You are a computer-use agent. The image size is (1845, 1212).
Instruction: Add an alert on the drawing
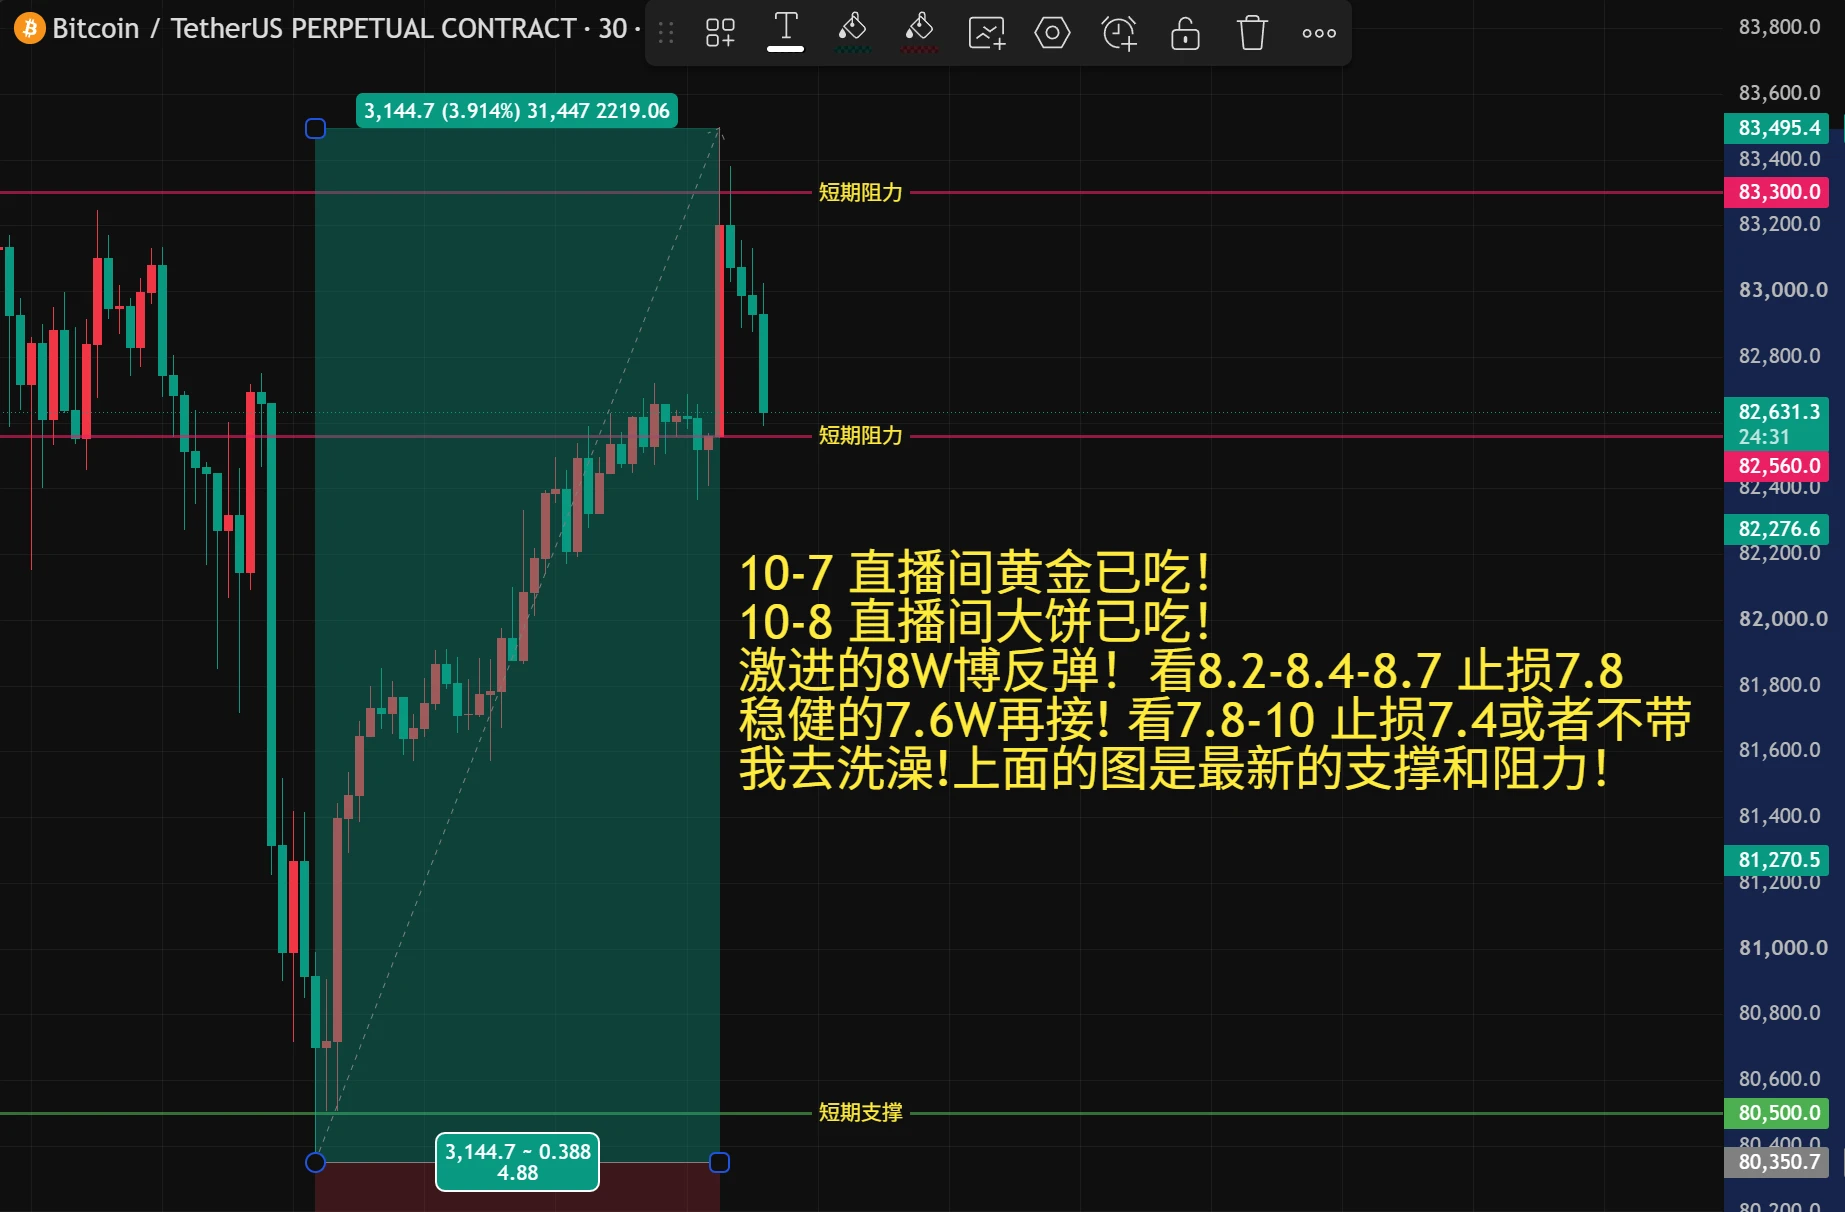[x=1119, y=33]
